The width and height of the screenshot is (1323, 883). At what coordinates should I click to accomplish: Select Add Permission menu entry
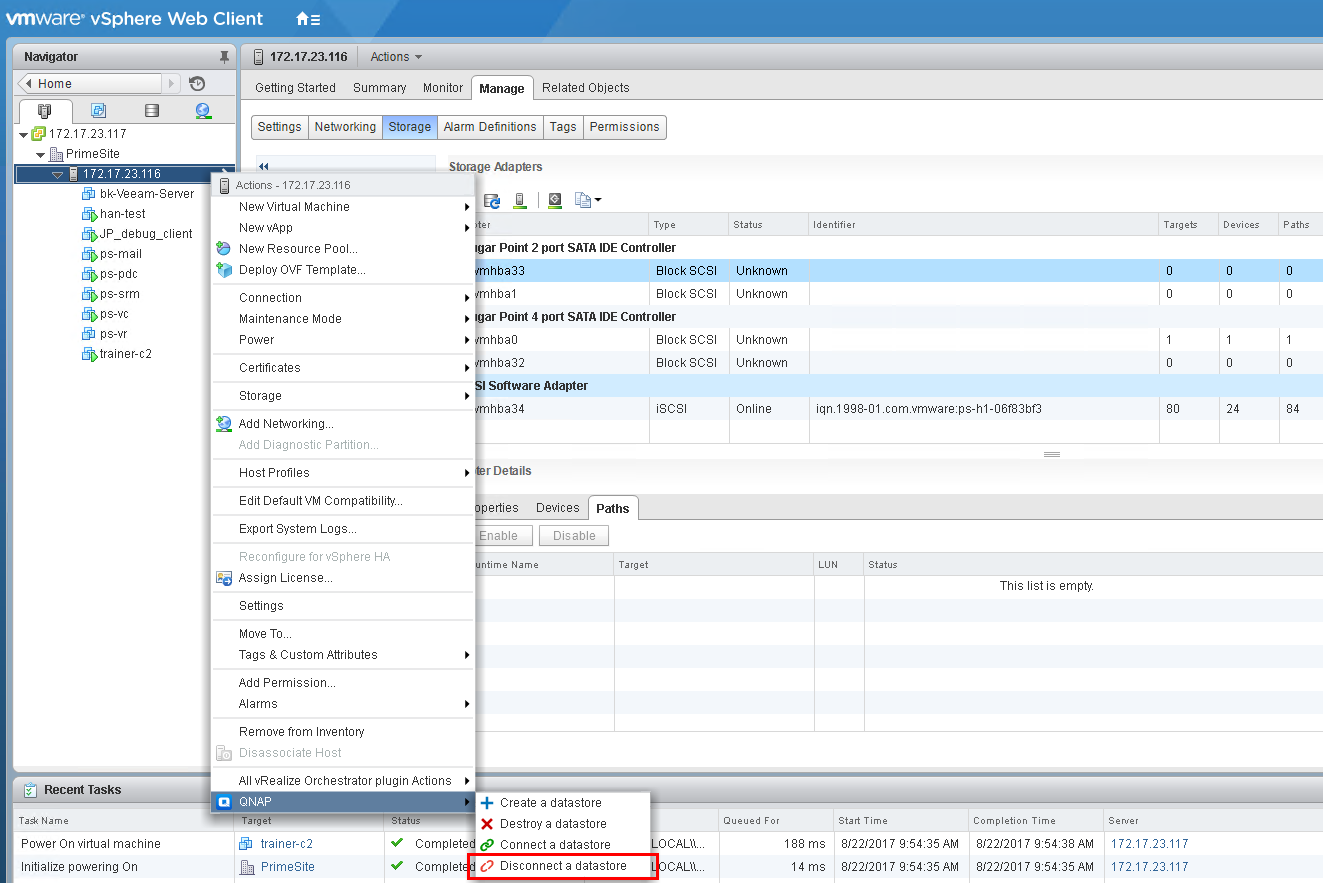343,683
